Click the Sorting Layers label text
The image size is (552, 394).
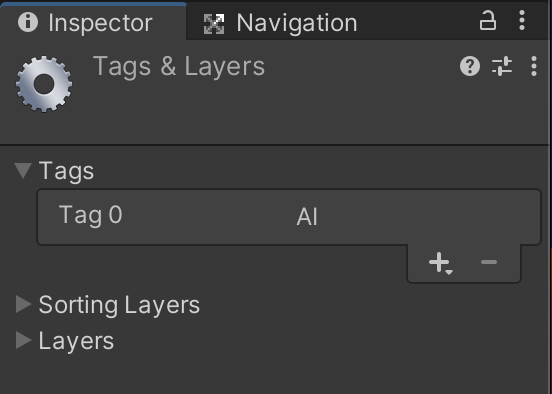coord(119,305)
